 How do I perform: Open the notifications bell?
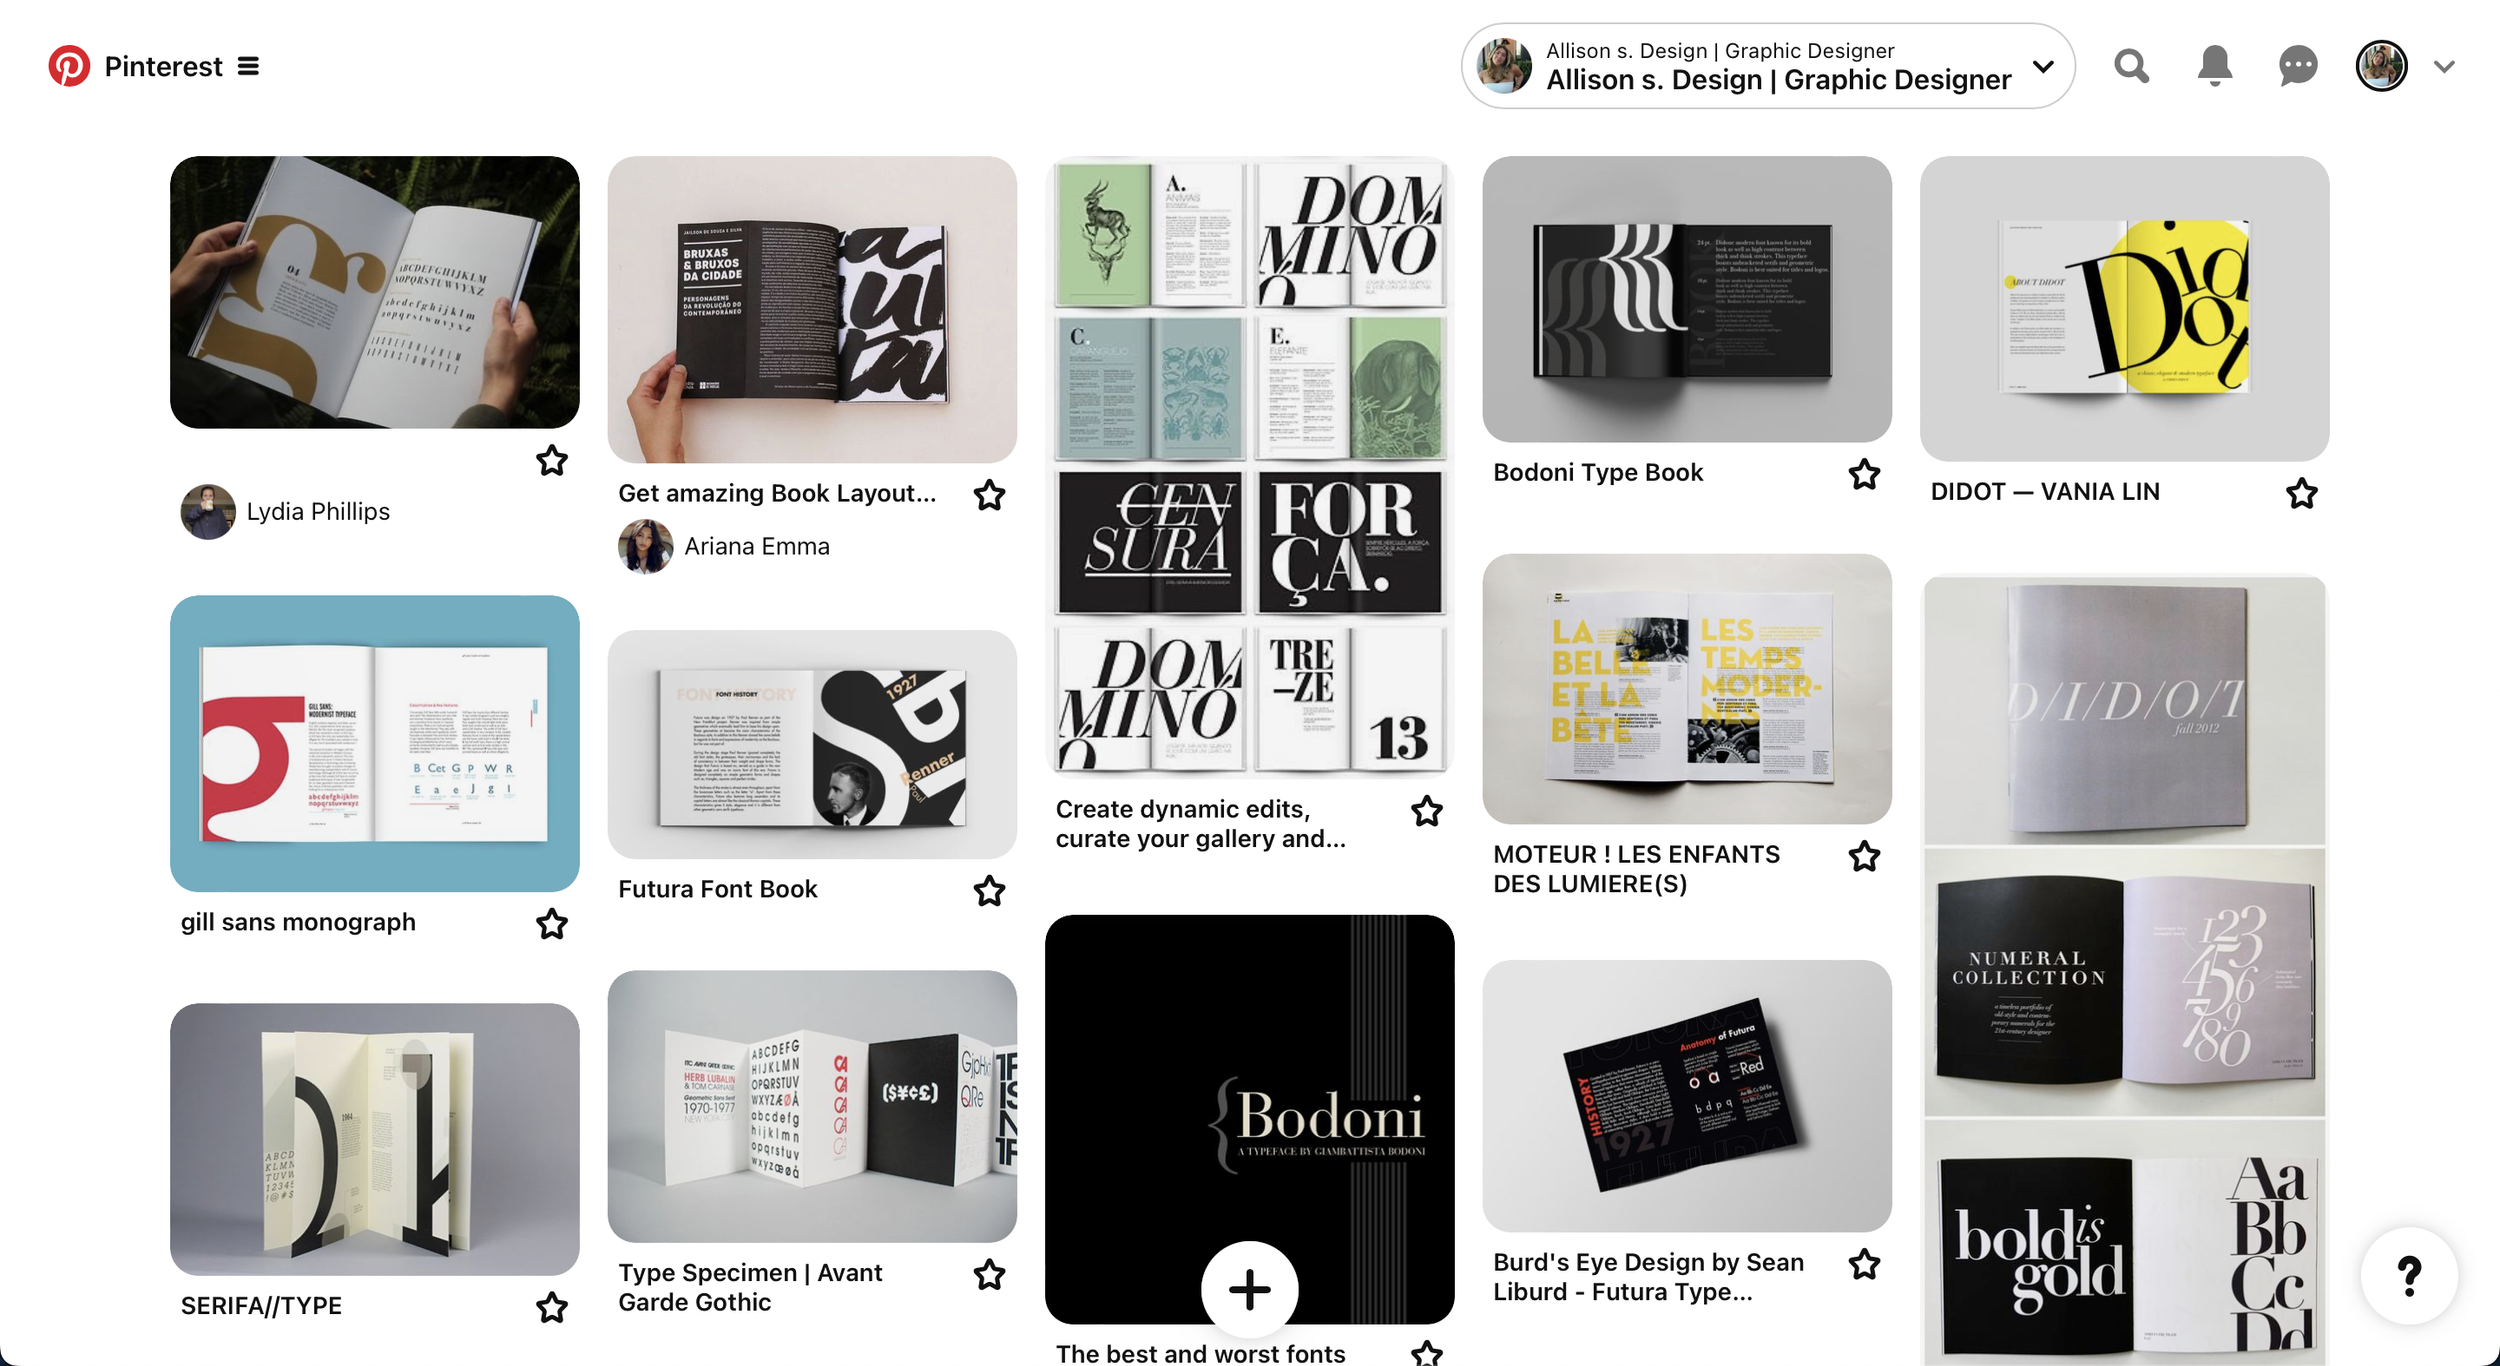point(2214,66)
